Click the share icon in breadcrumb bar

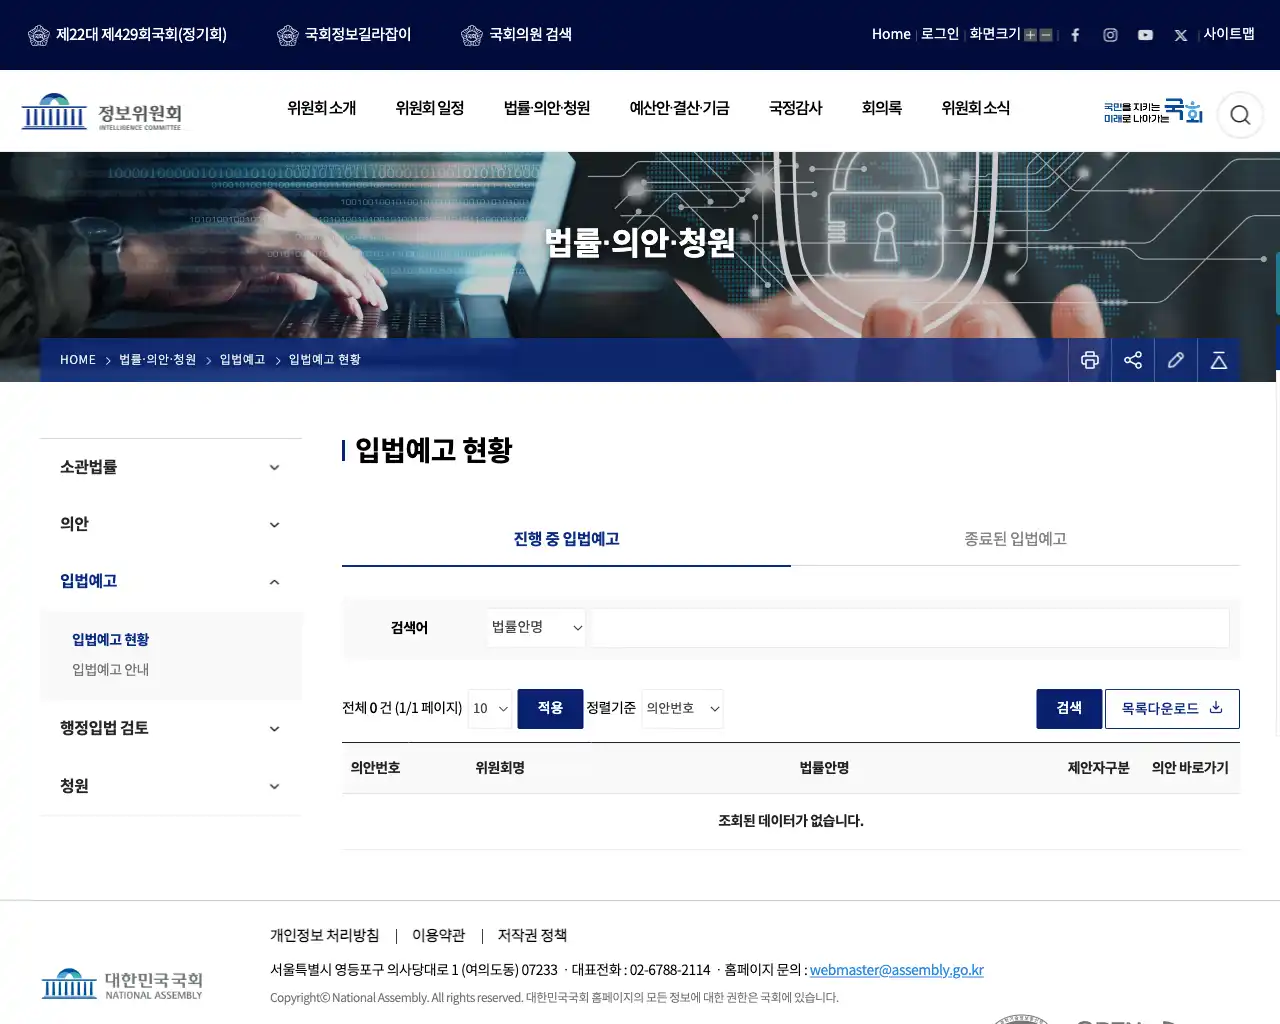click(1133, 360)
